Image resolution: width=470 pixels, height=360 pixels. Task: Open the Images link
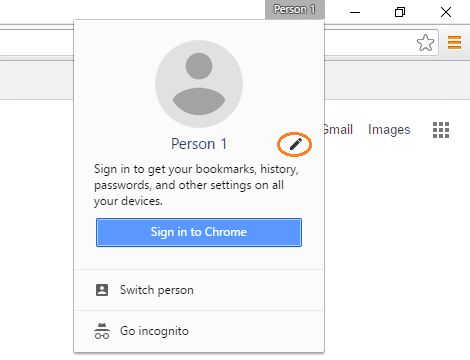(389, 130)
